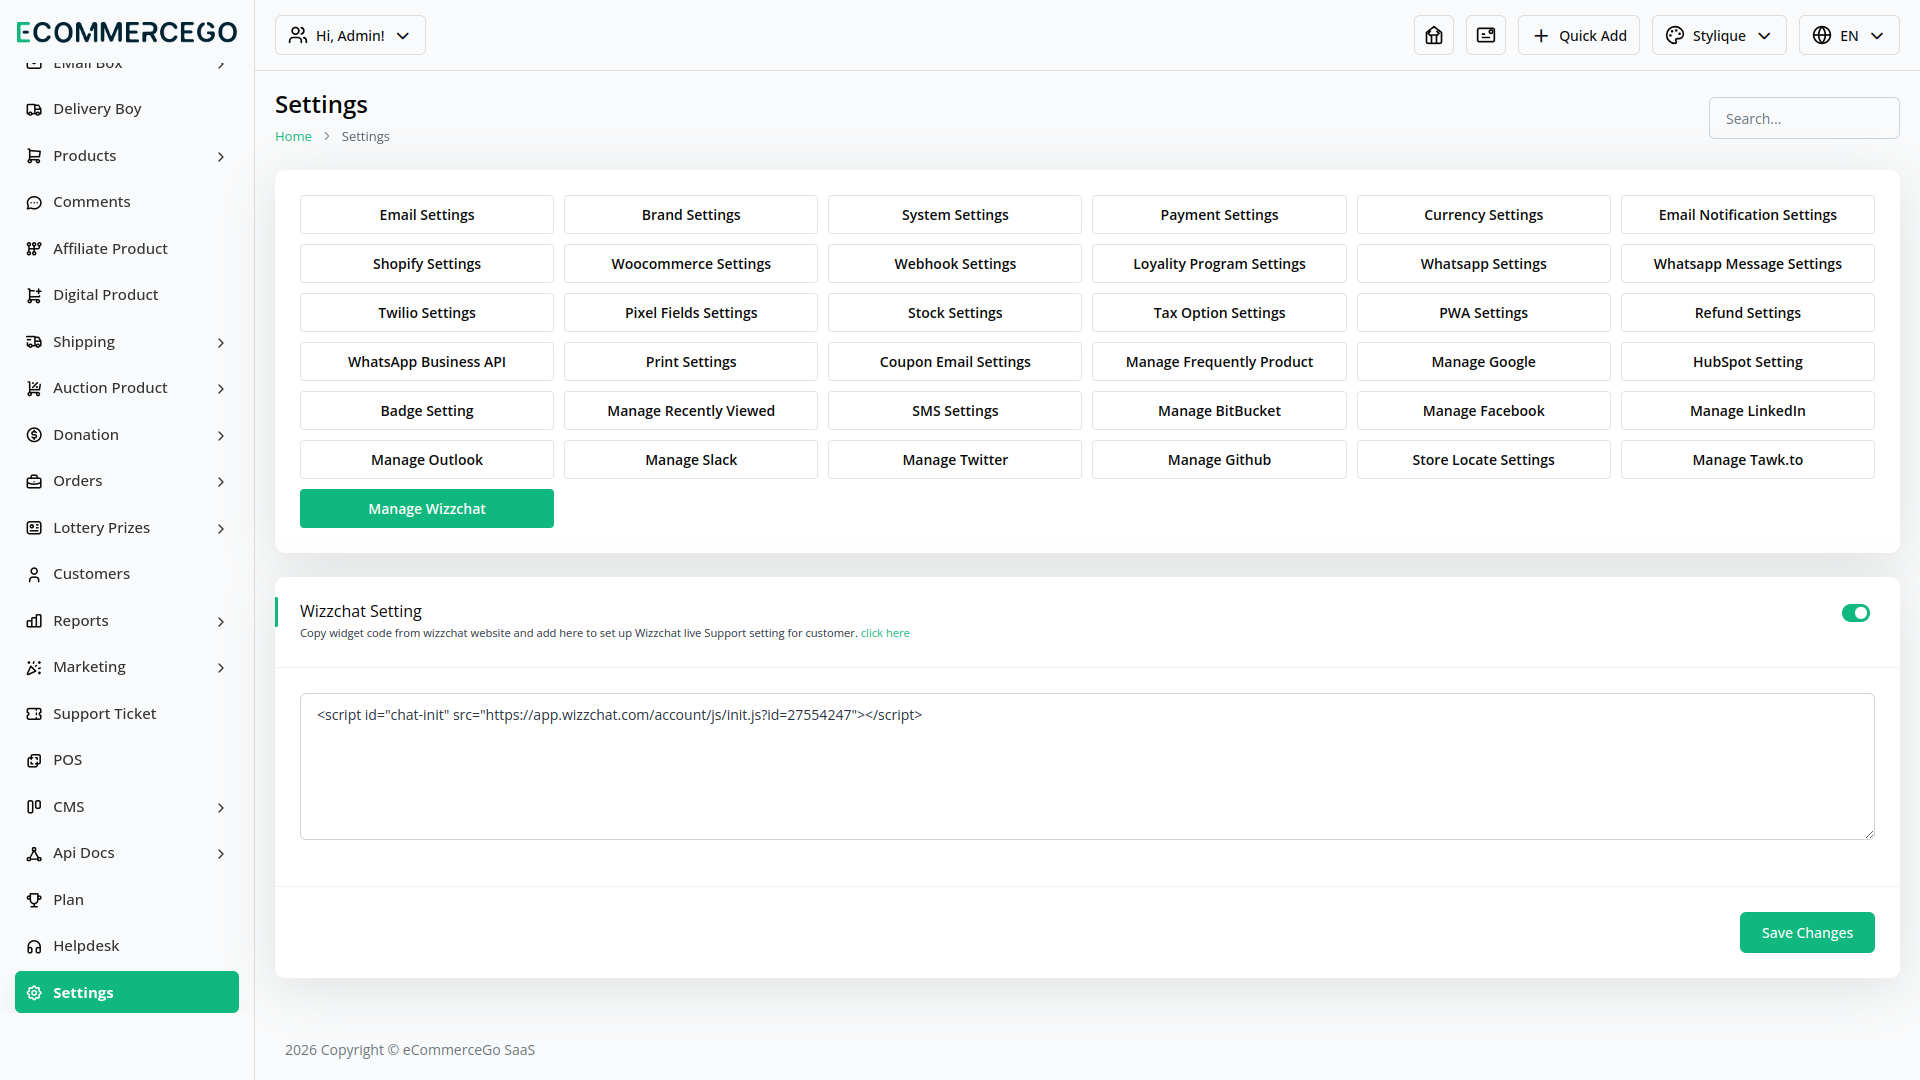Viewport: 1920px width, 1080px height.
Task: Click the Donation coin icon
Action: point(34,435)
